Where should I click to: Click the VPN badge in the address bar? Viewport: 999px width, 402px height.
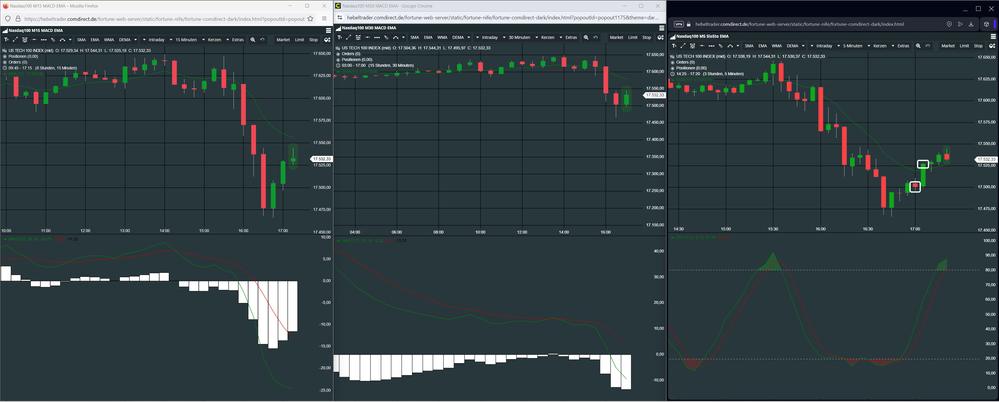[x=679, y=24]
